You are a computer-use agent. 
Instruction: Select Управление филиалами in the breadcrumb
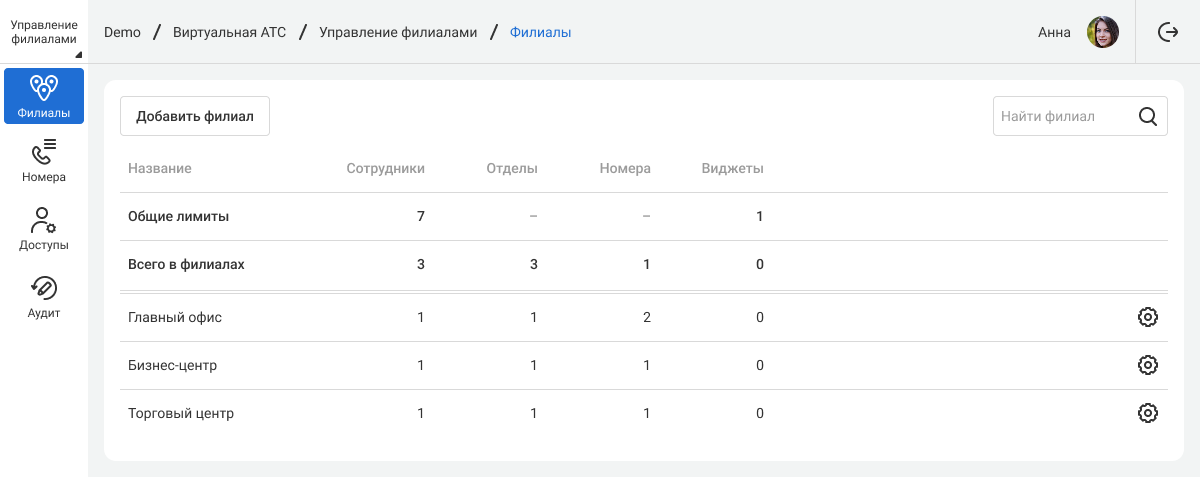click(x=398, y=32)
